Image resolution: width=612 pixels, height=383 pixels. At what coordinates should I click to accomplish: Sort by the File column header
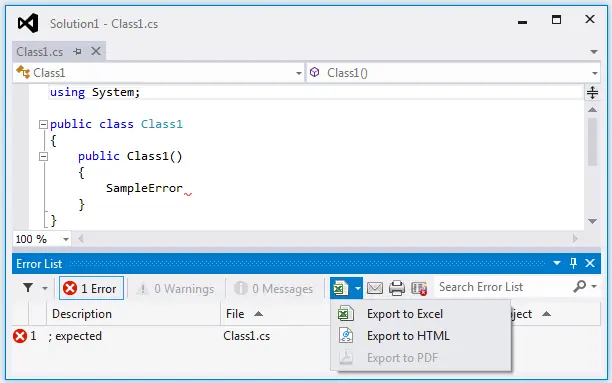coord(276,314)
